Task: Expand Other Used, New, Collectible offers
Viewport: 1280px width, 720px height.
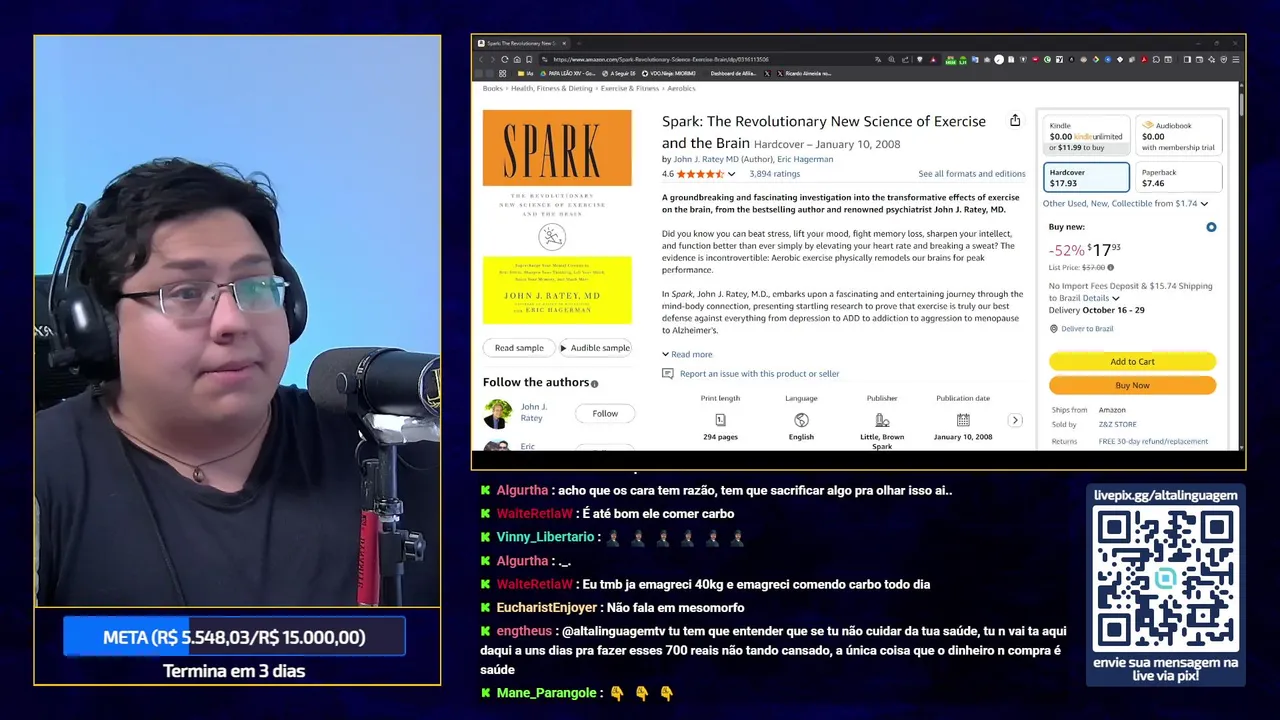Action: (x=1124, y=203)
